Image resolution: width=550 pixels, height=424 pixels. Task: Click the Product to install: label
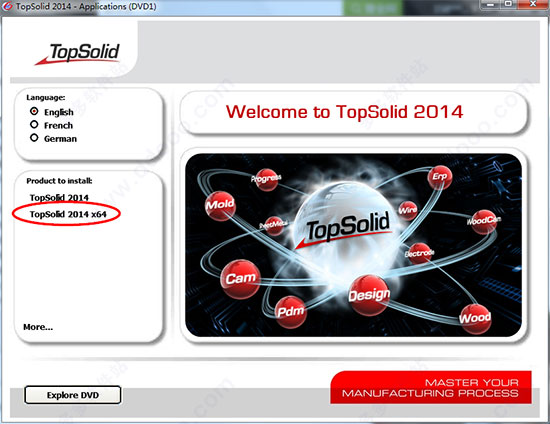pos(59,181)
